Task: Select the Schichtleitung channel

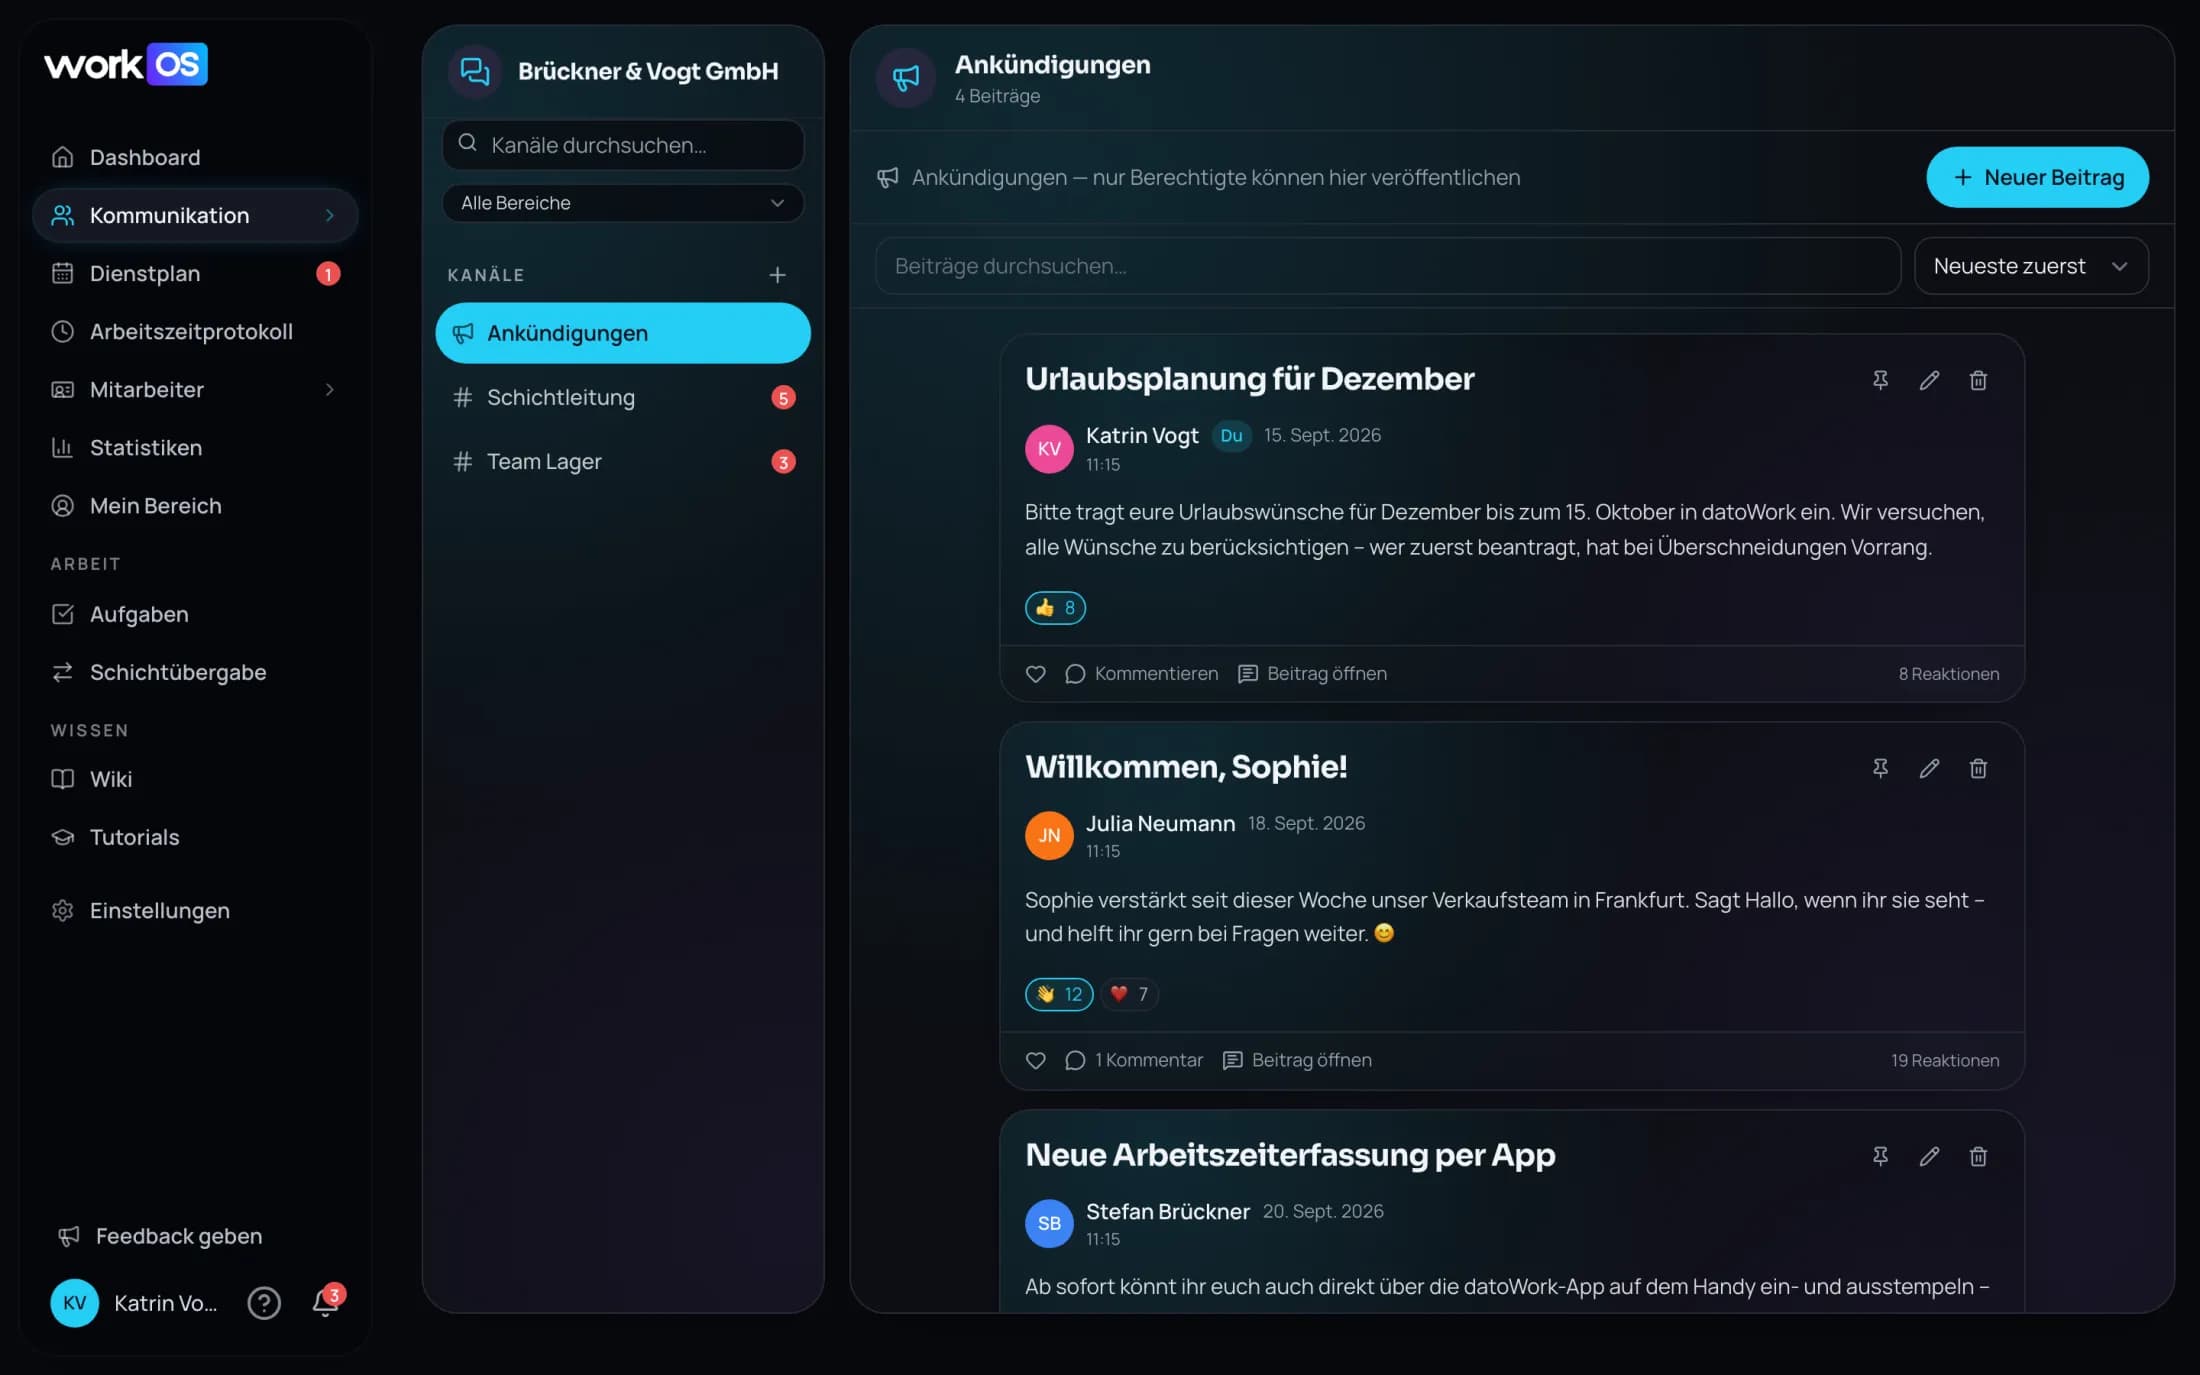Action: pyautogui.click(x=623, y=397)
